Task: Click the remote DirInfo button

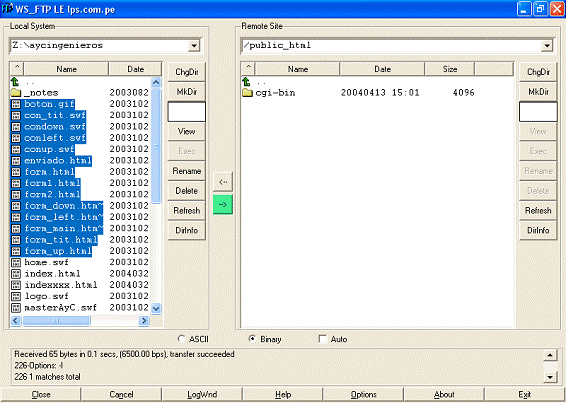Action: coord(538,230)
